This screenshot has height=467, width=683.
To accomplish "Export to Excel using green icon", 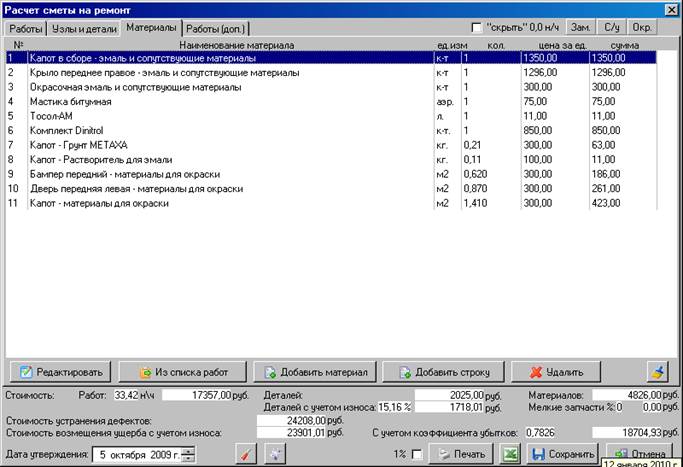I will [510, 455].
